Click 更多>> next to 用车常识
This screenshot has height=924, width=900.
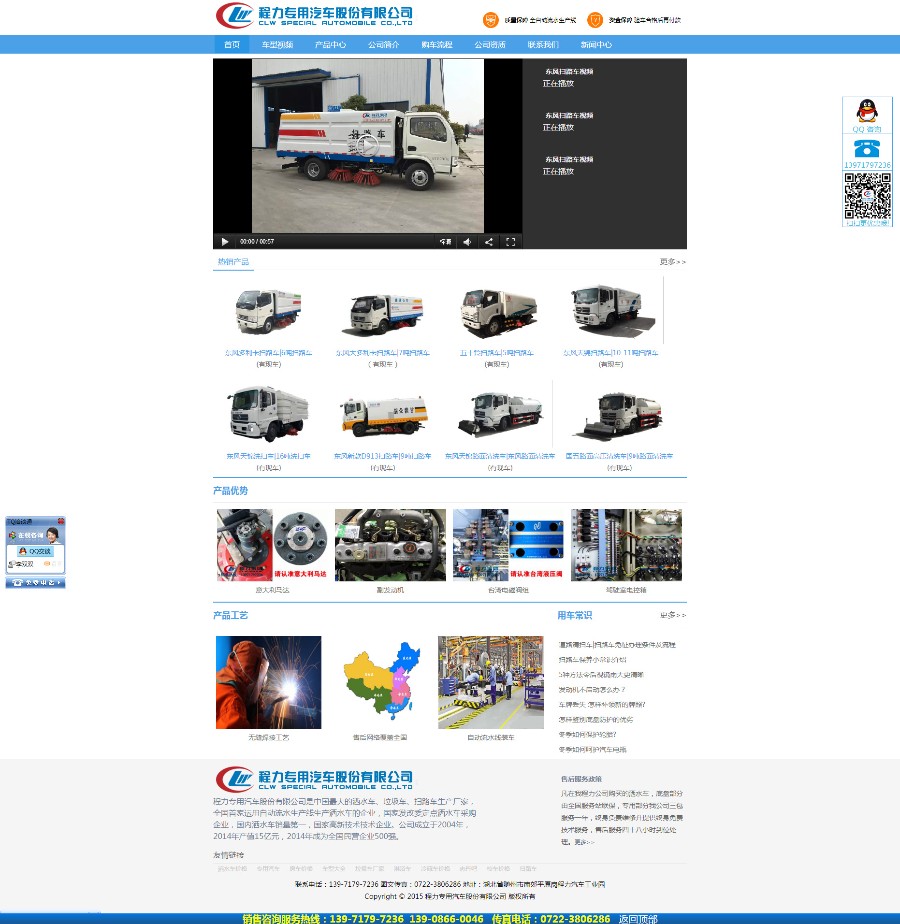[x=672, y=615]
